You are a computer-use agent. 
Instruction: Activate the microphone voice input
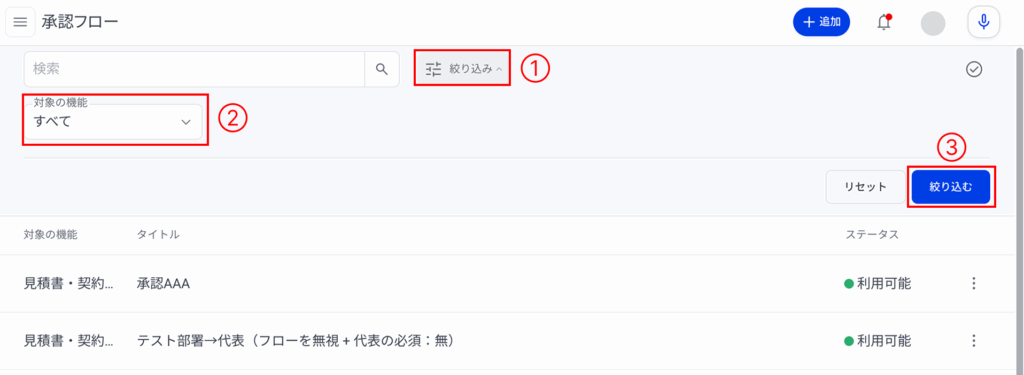[984, 22]
